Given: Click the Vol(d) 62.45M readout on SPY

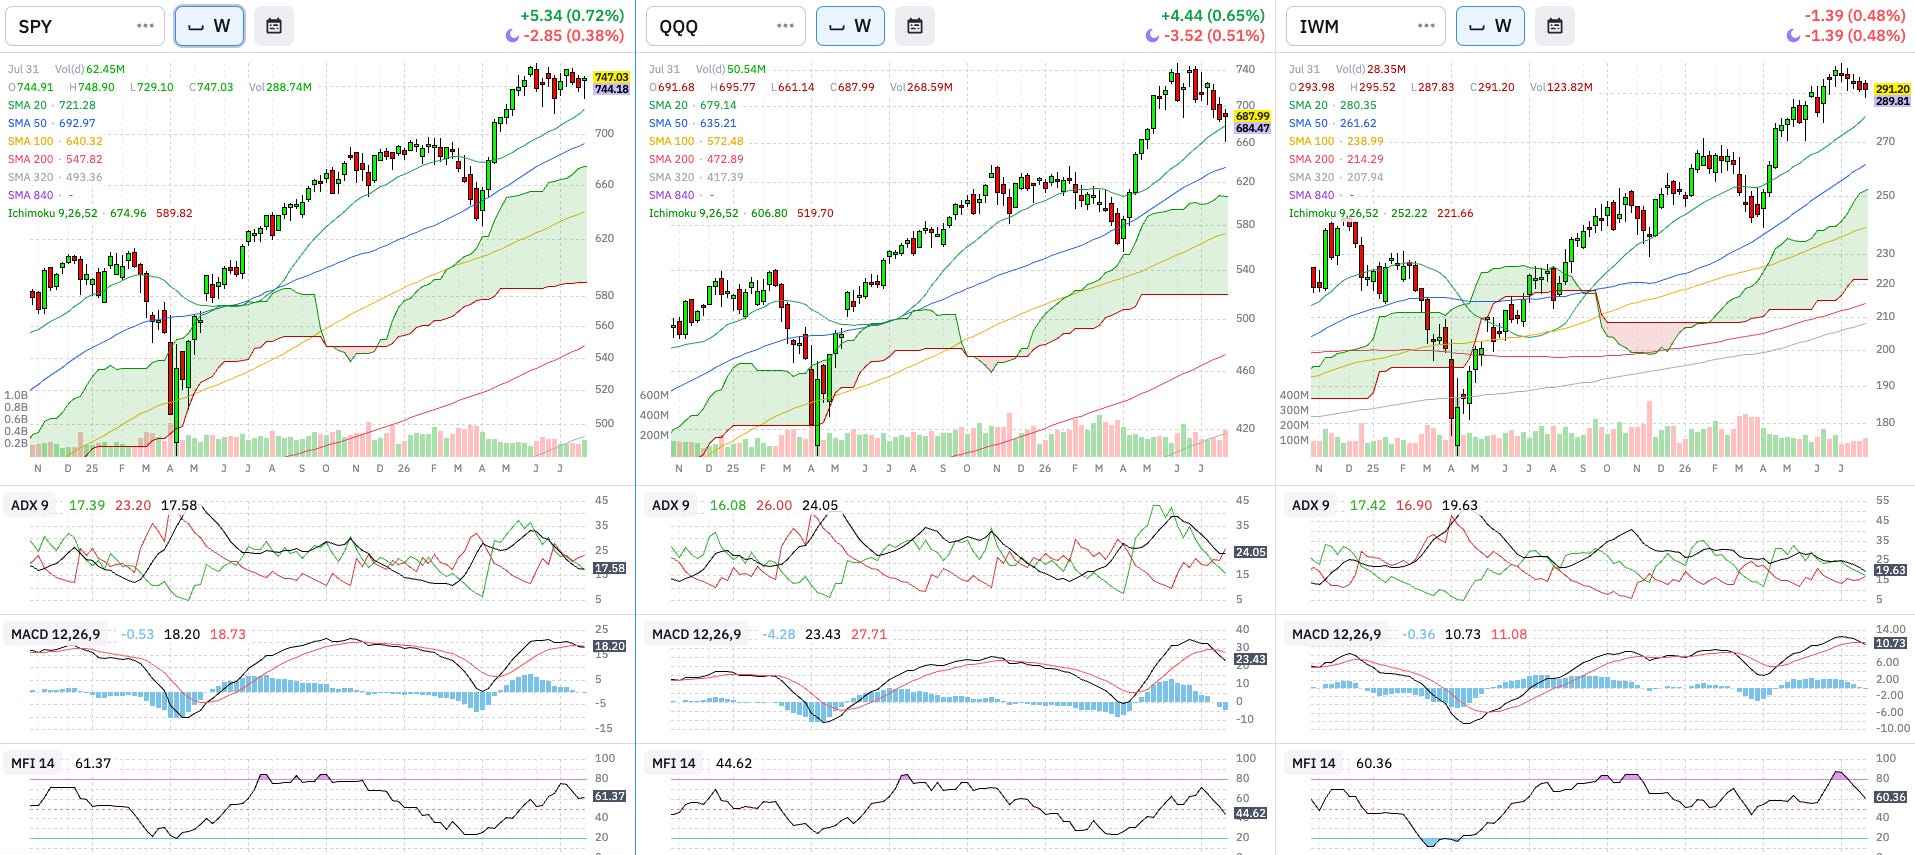Looking at the screenshot, I should pyautogui.click(x=90, y=69).
